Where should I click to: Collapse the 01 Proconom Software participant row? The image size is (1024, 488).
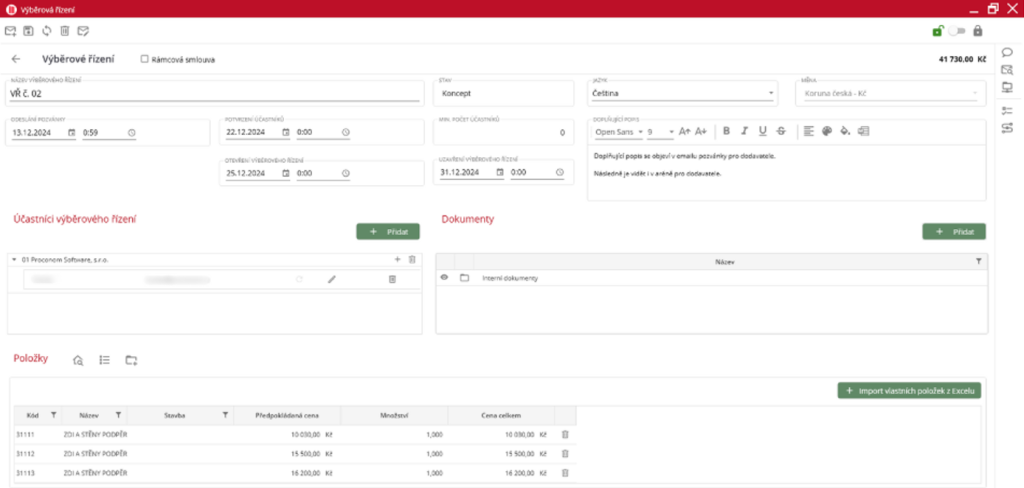click(x=14, y=259)
